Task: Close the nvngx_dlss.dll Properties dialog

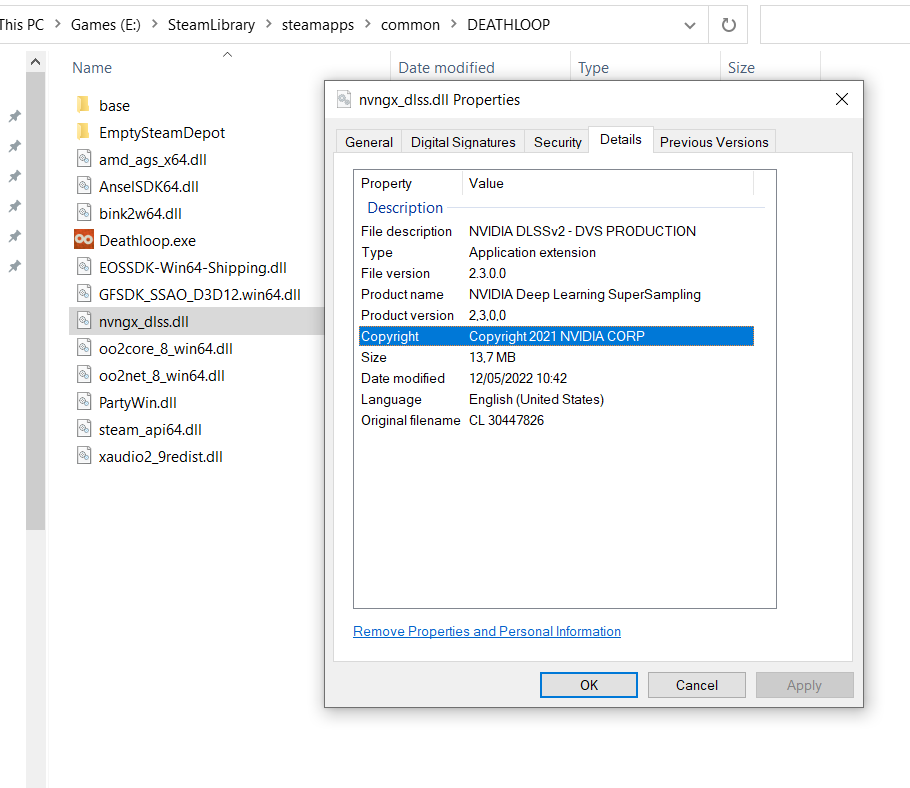Action: (x=842, y=99)
